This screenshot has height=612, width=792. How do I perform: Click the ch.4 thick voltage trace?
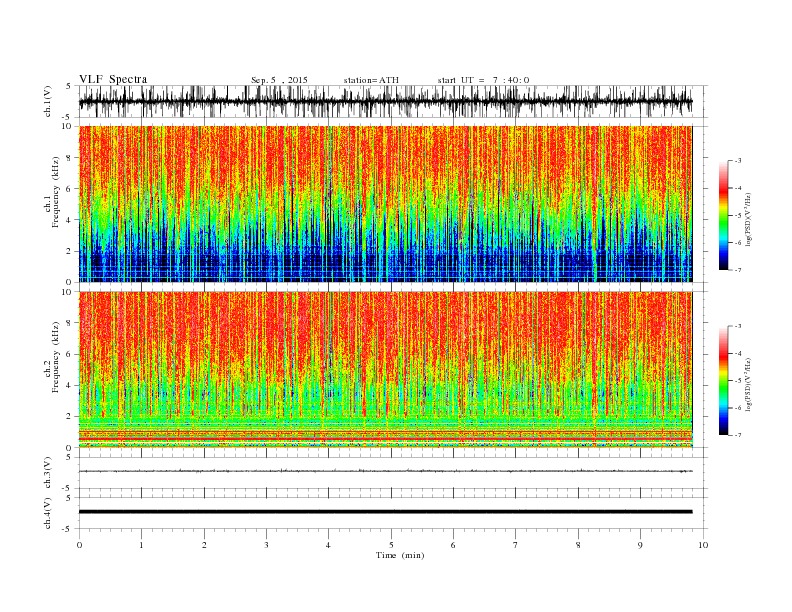385,512
